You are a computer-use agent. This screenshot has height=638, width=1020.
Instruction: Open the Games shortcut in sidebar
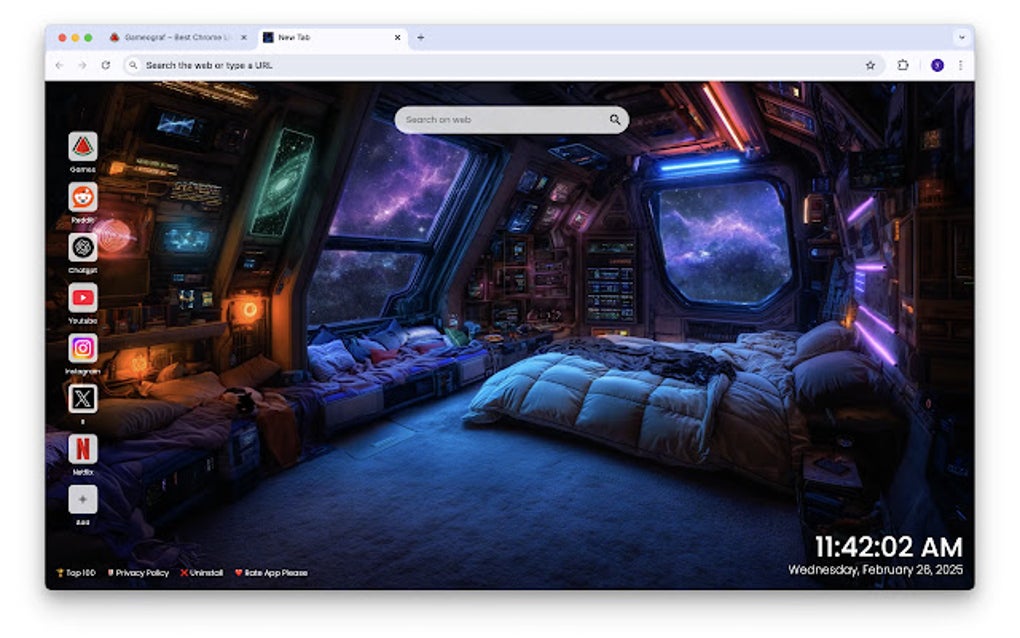[x=81, y=147]
